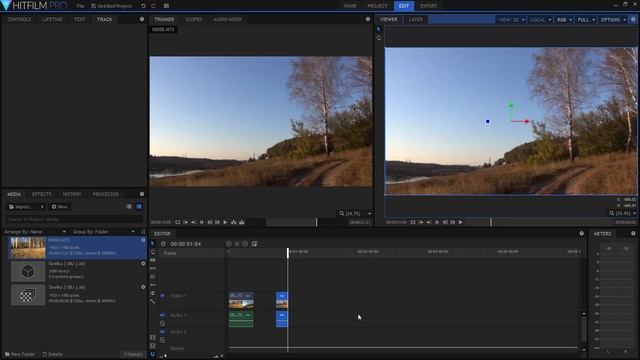Click Delete in media panel

pyautogui.click(x=53, y=354)
